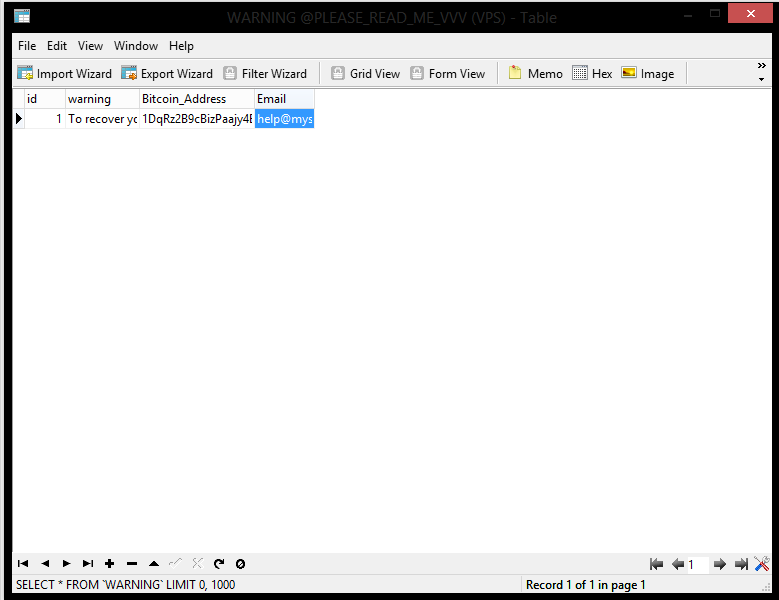Open the Hex viewer

coord(592,74)
